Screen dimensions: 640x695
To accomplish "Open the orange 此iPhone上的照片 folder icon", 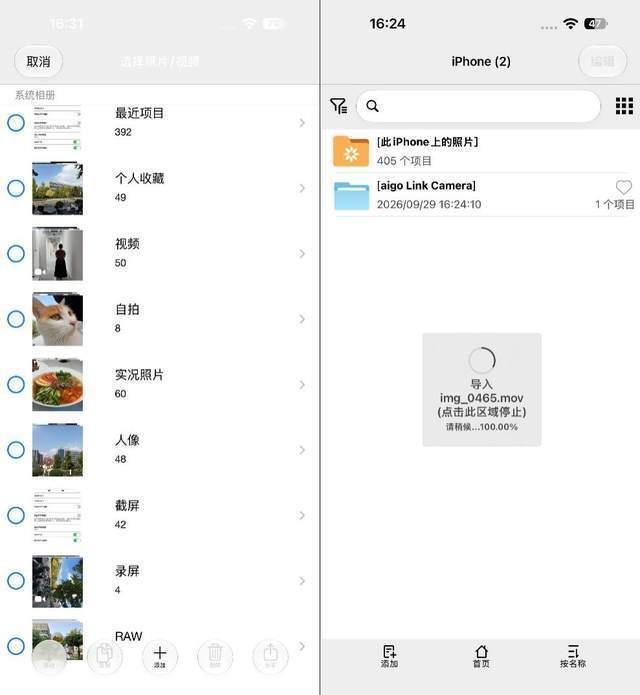I will coord(351,151).
